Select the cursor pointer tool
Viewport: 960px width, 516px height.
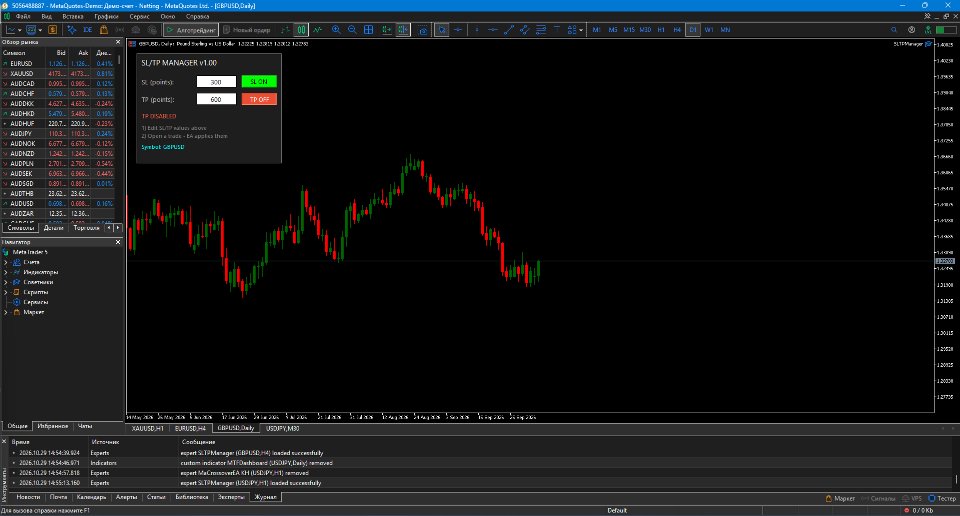441,29
